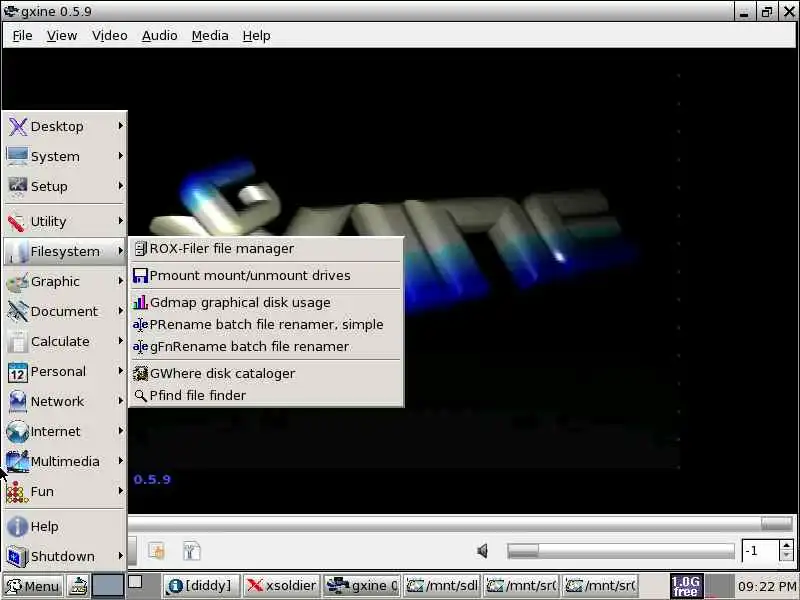Switch to the /mnt/sdl taskbar window
This screenshot has width=800, height=600.
(x=442, y=586)
